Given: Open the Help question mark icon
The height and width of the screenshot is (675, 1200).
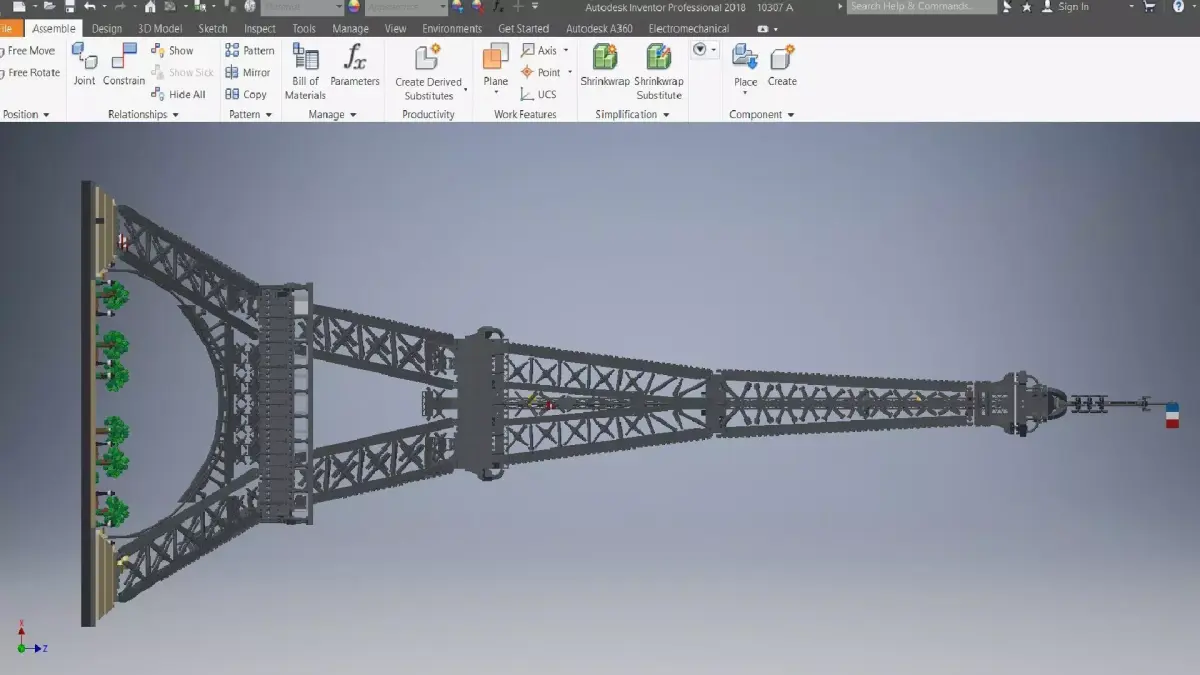Looking at the screenshot, I should 1178,7.
